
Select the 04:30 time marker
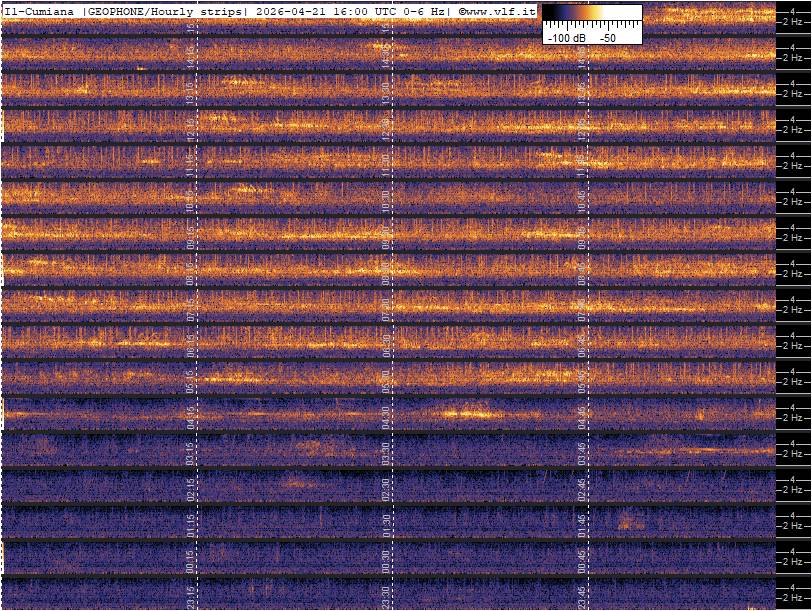[386, 416]
